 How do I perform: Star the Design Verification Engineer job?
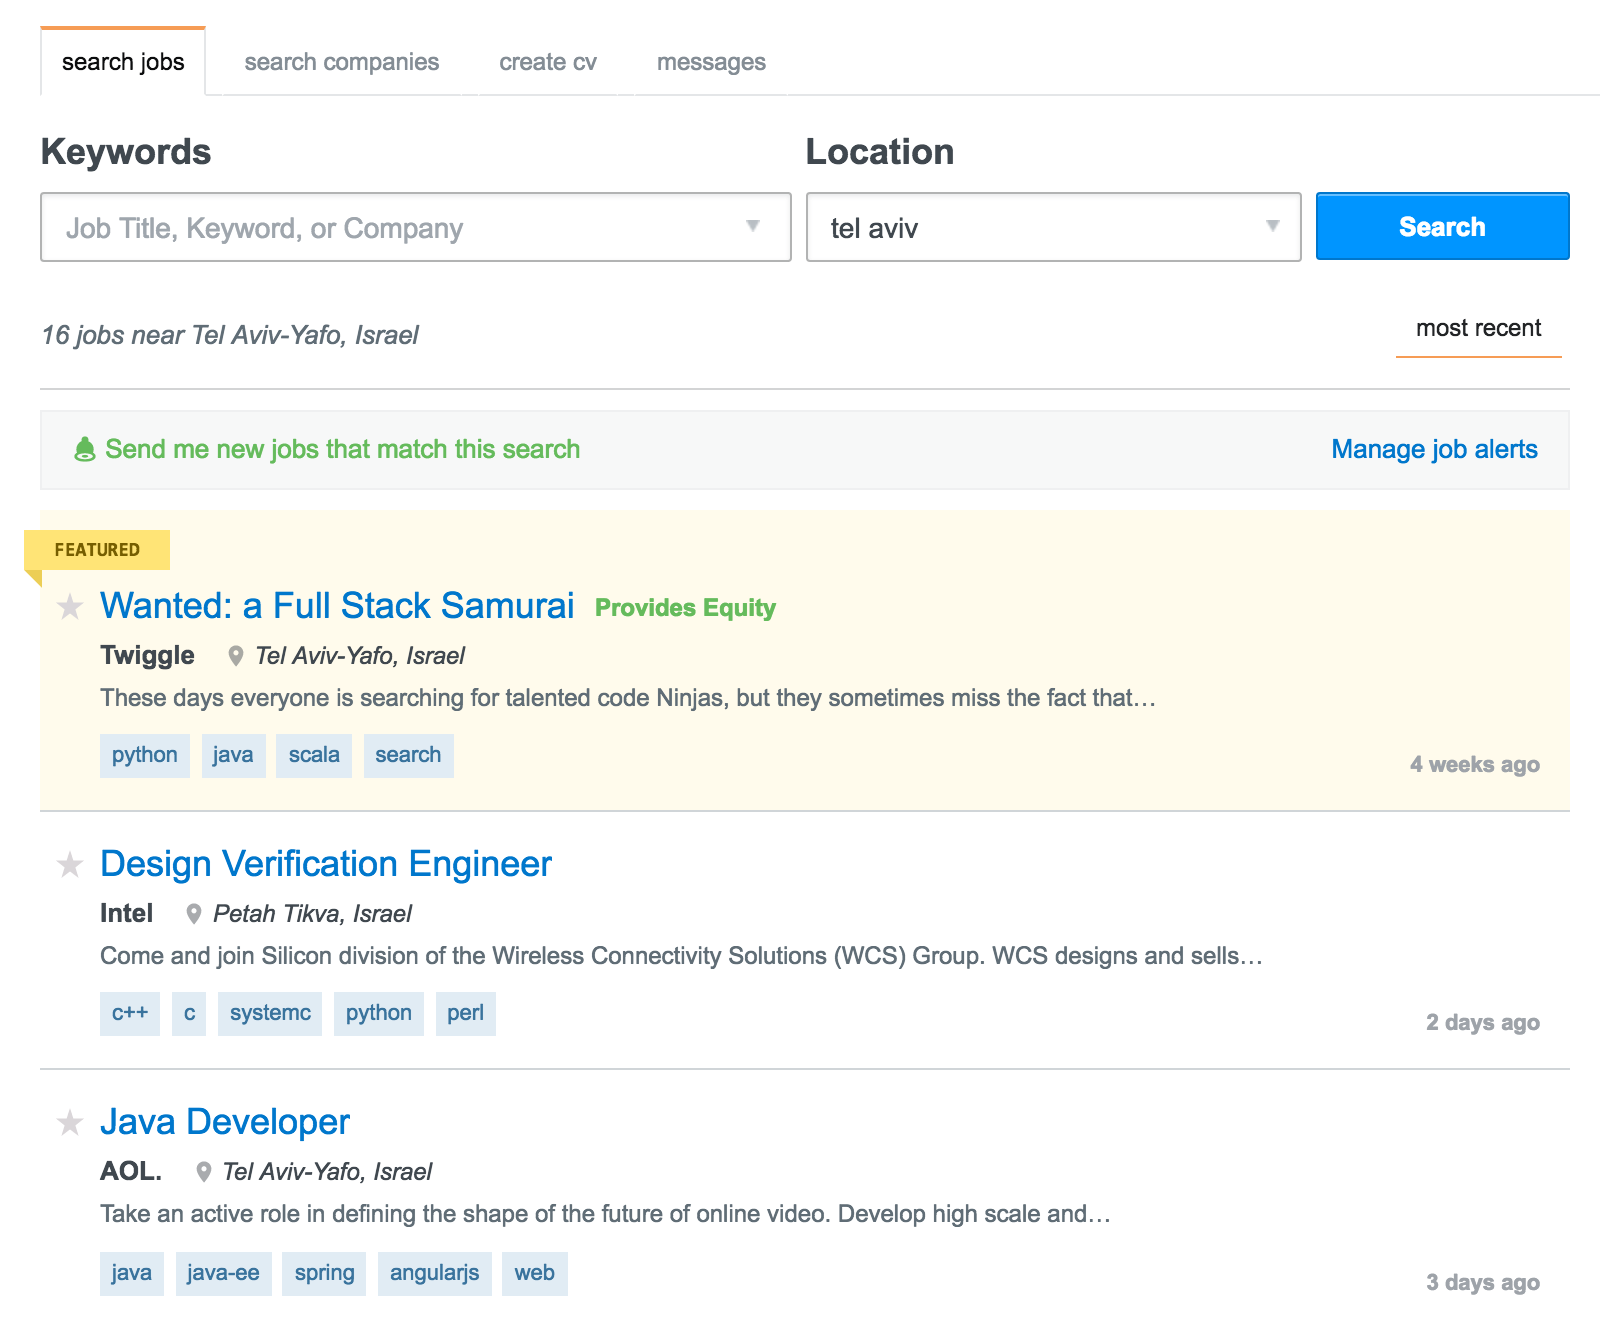point(70,865)
